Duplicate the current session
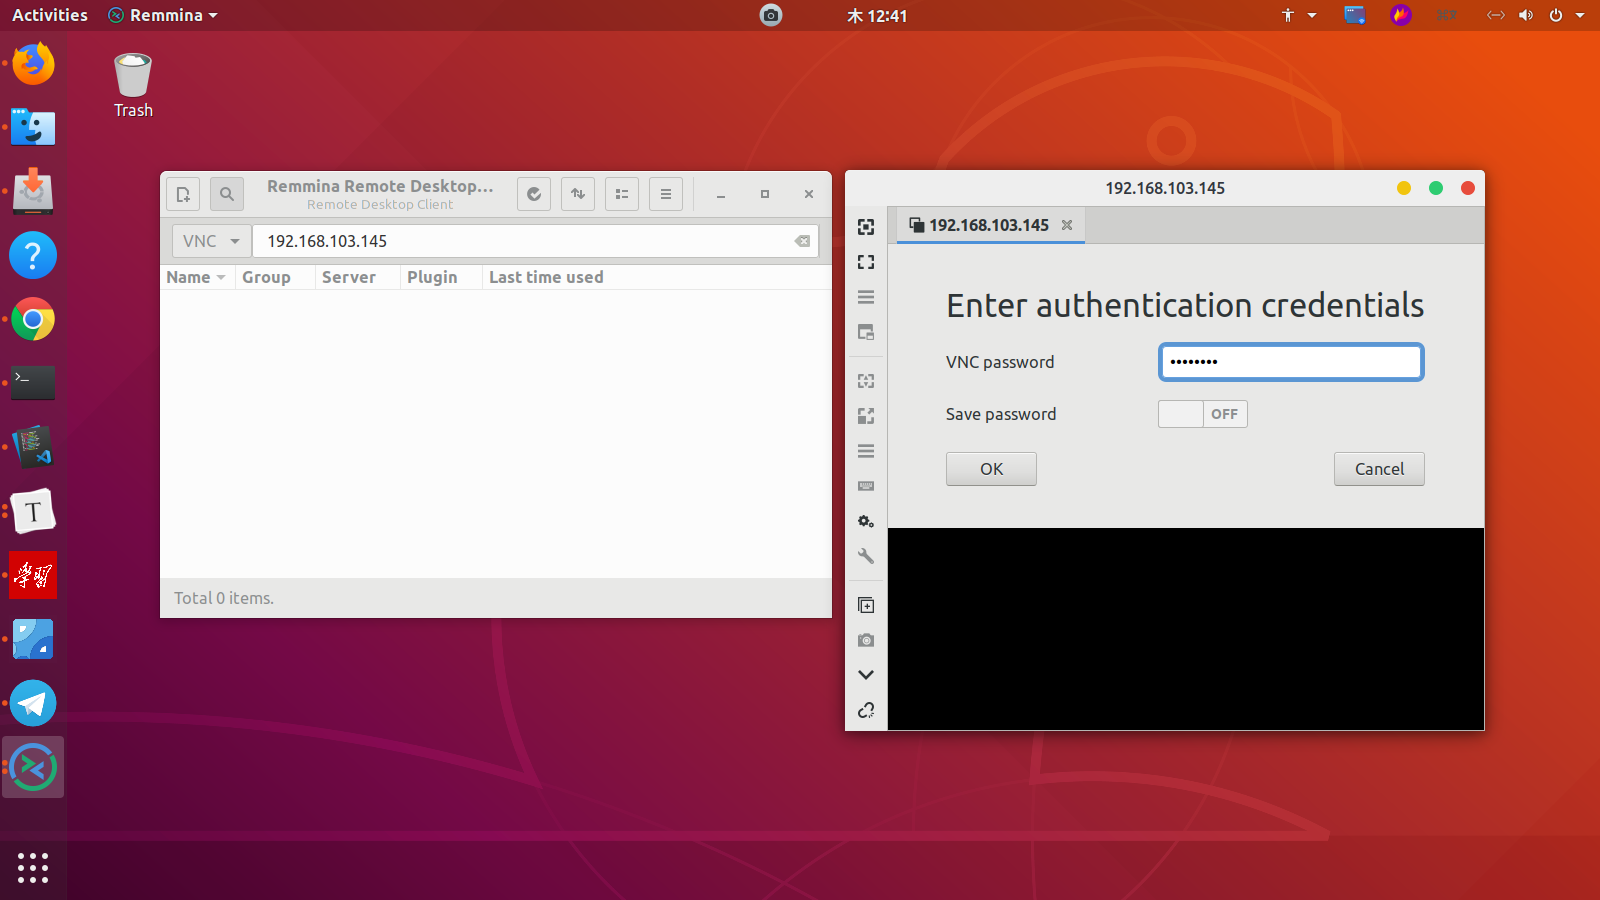Viewport: 1600px width, 900px height. (x=866, y=605)
